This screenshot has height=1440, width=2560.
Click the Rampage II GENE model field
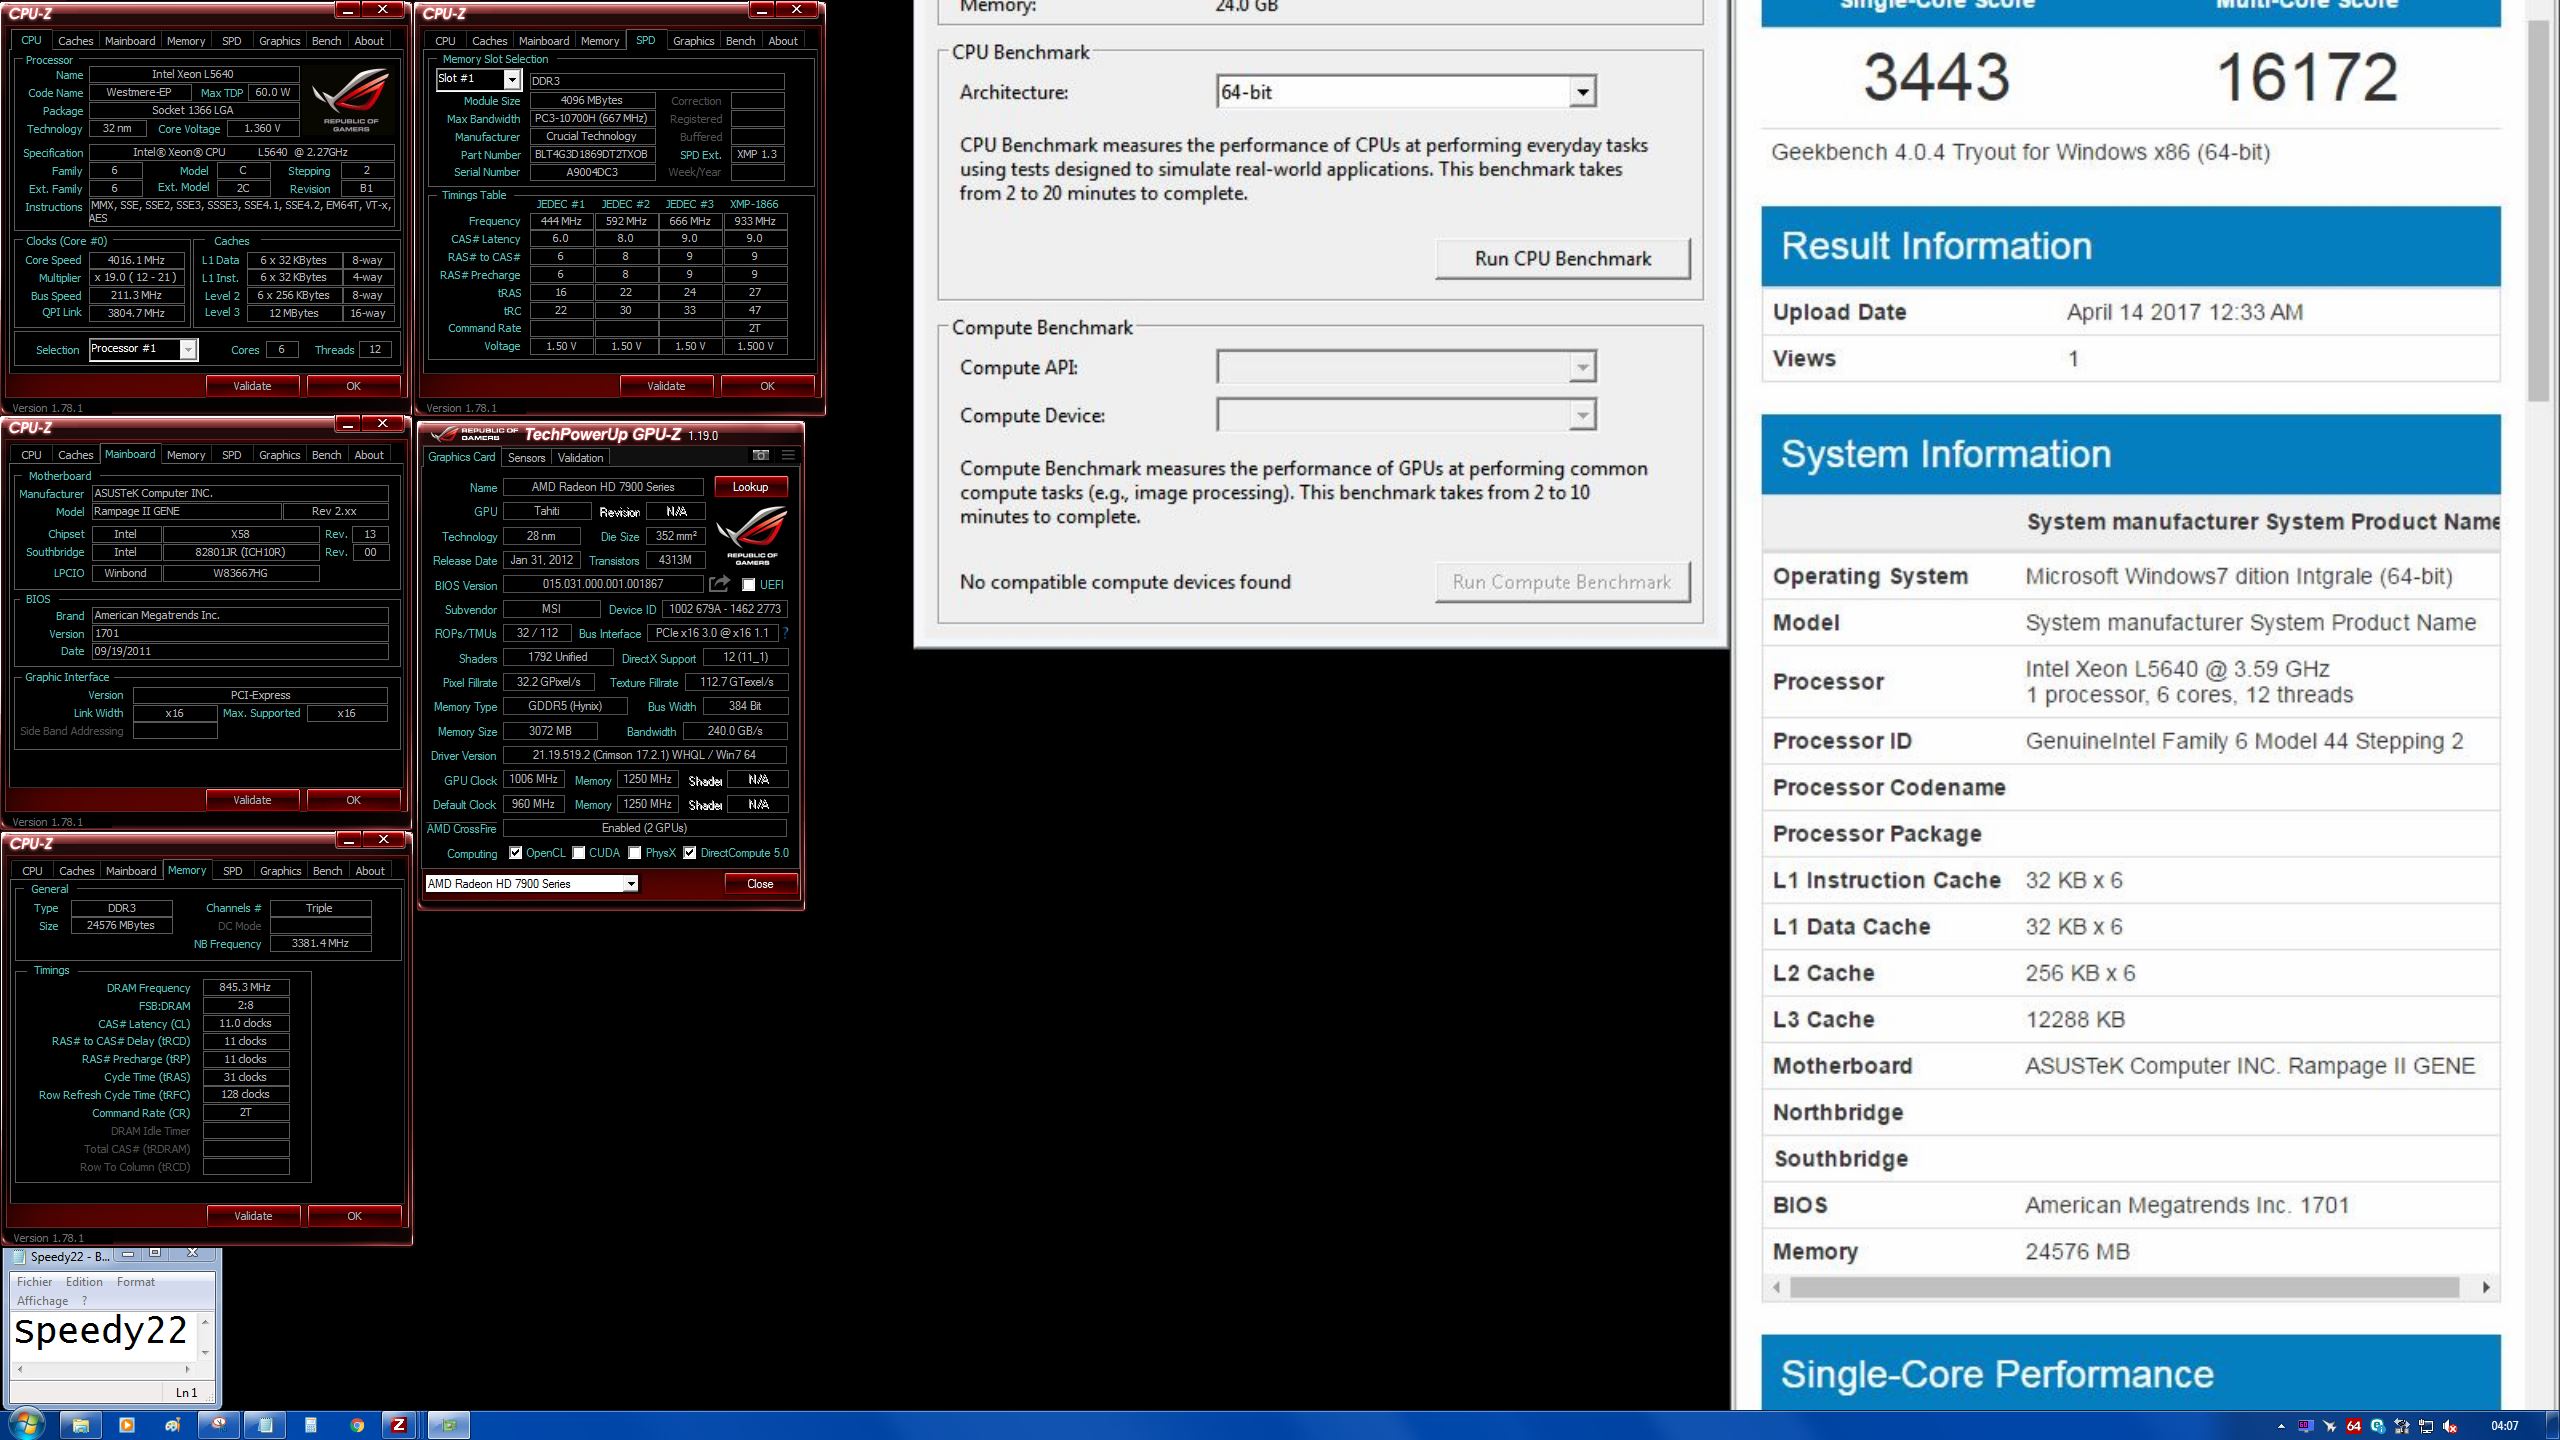pyautogui.click(x=186, y=511)
